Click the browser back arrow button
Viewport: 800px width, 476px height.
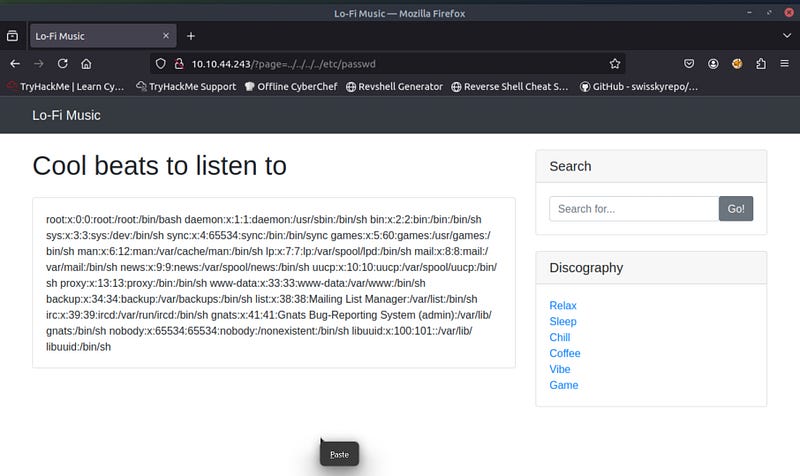14,63
